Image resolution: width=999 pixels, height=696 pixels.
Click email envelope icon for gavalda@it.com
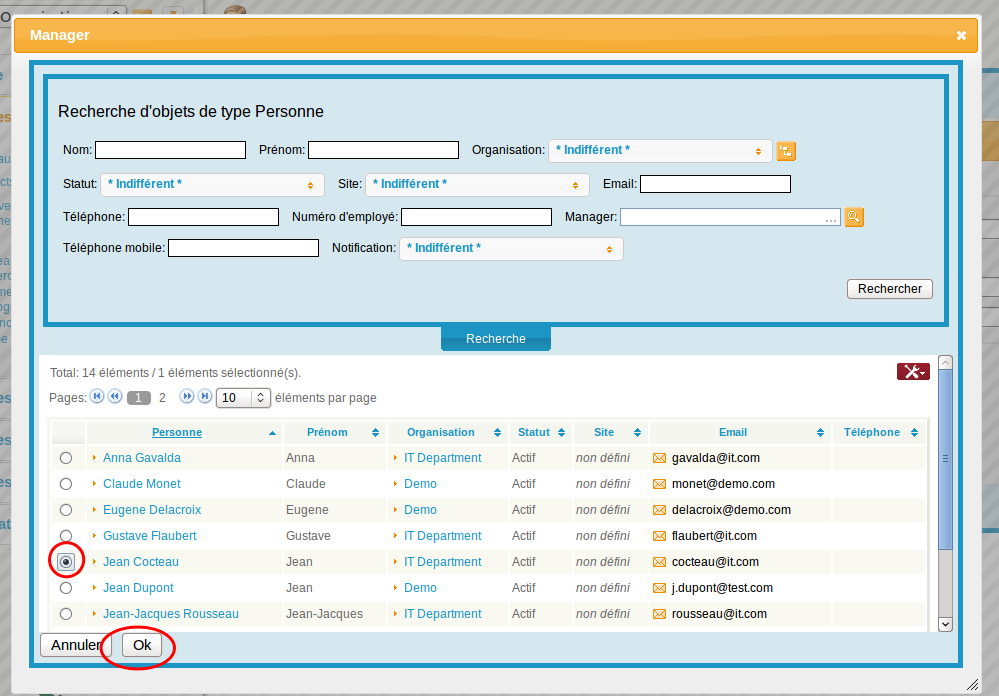pos(659,458)
